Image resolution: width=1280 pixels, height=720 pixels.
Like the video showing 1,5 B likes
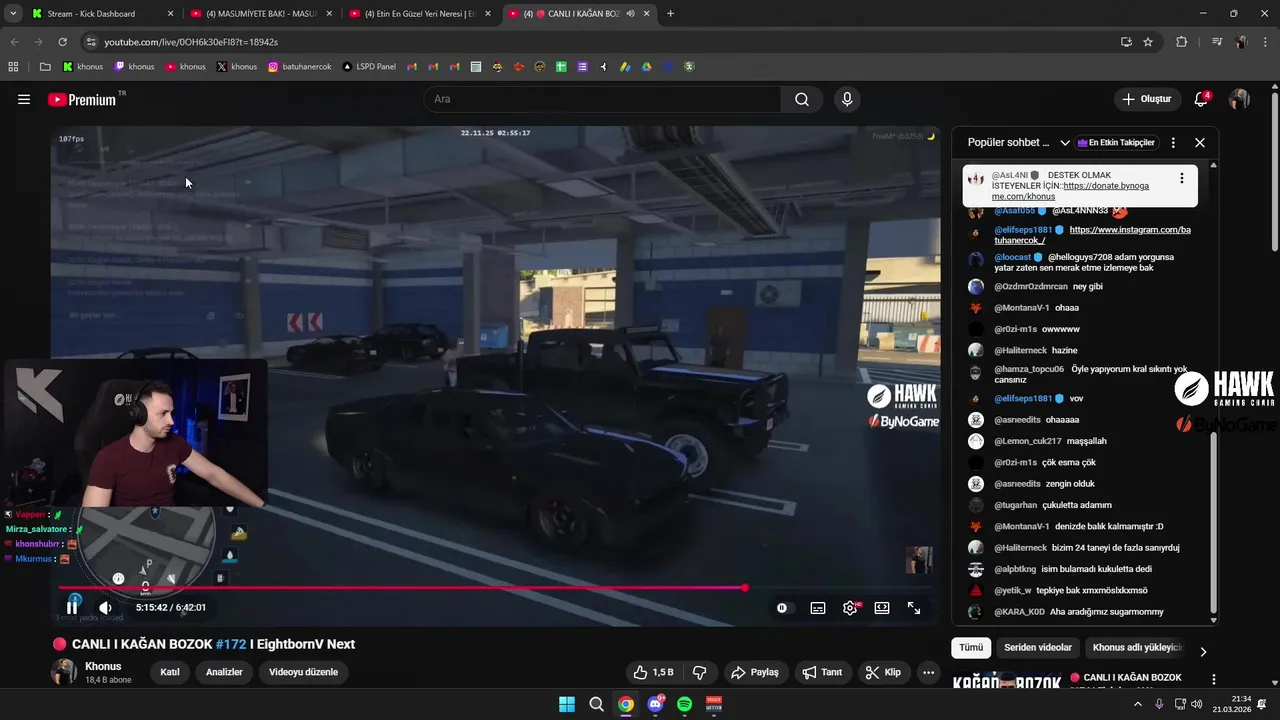point(654,672)
